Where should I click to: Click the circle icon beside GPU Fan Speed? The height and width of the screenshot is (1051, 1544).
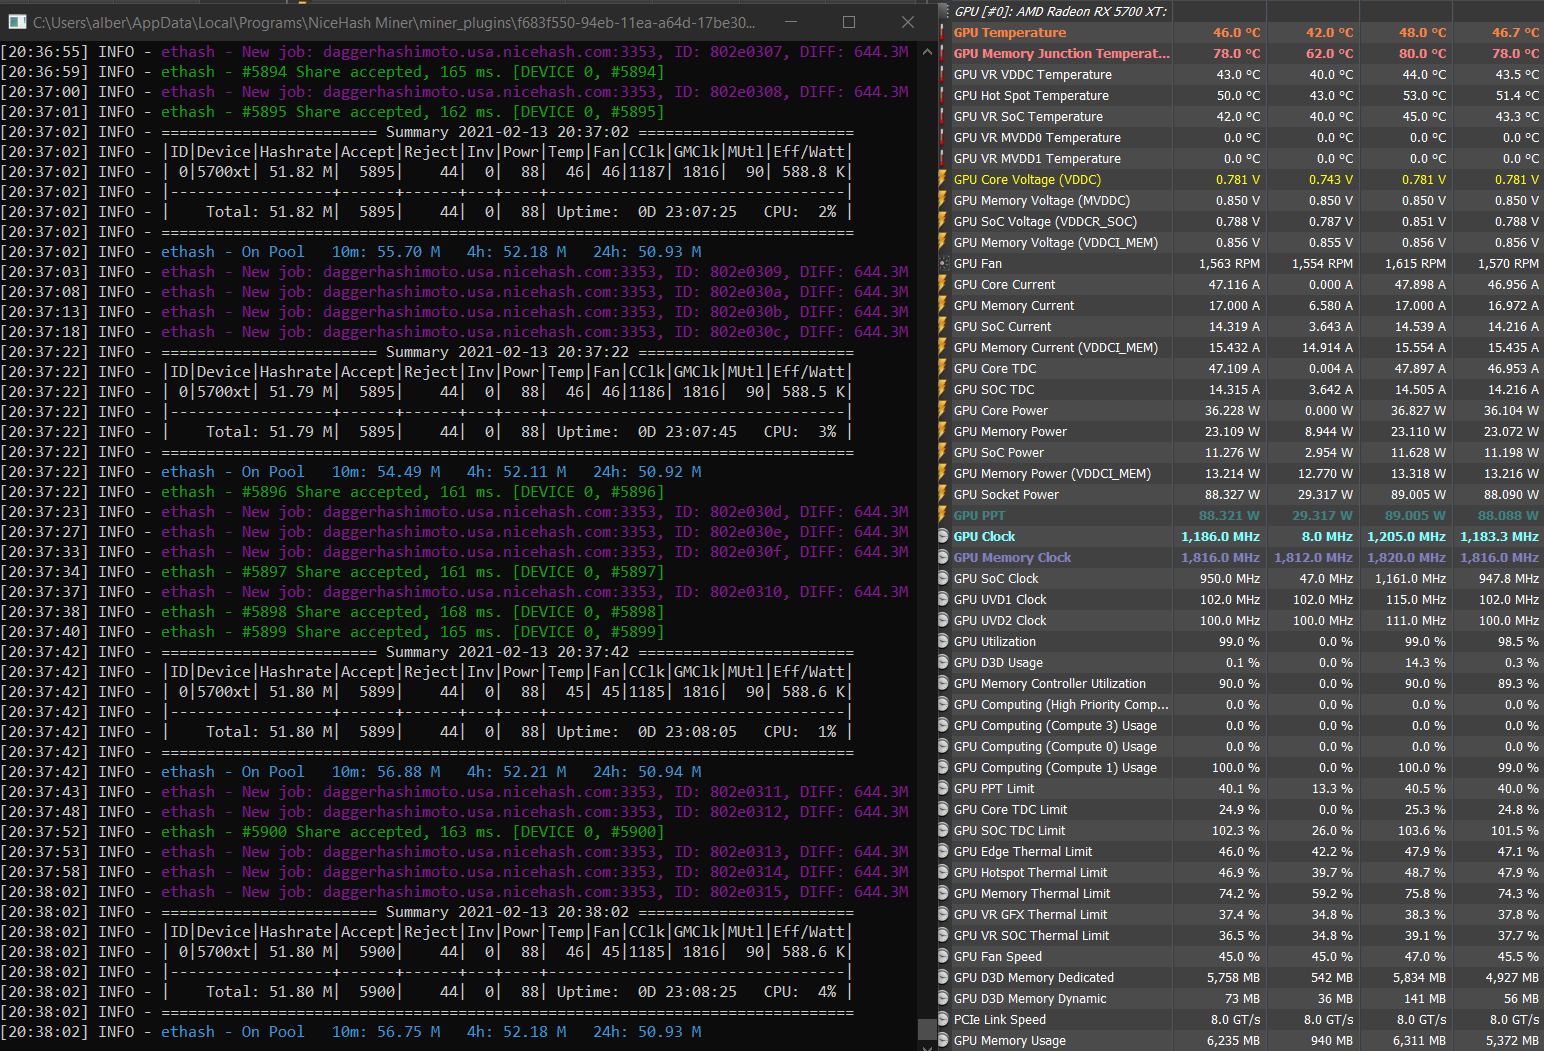(x=944, y=956)
